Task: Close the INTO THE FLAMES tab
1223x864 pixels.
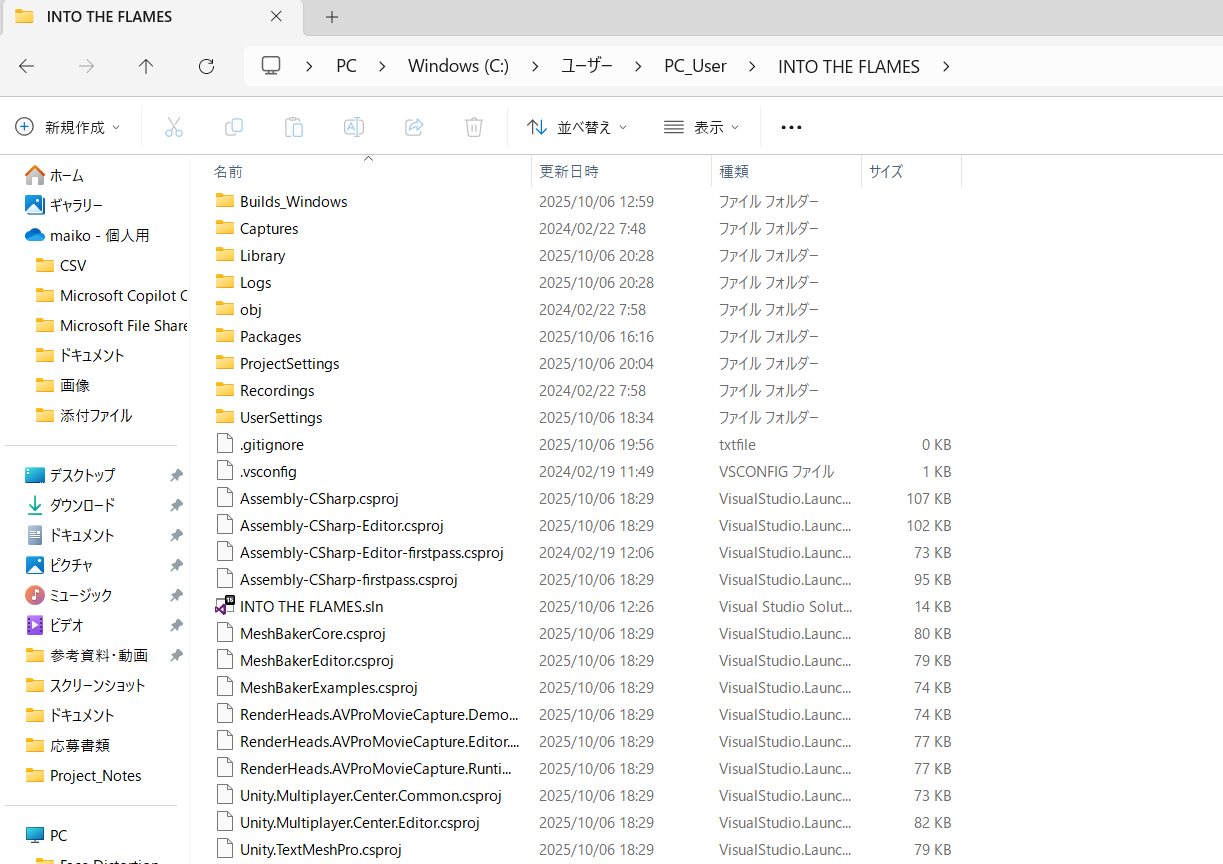Action: tap(276, 17)
